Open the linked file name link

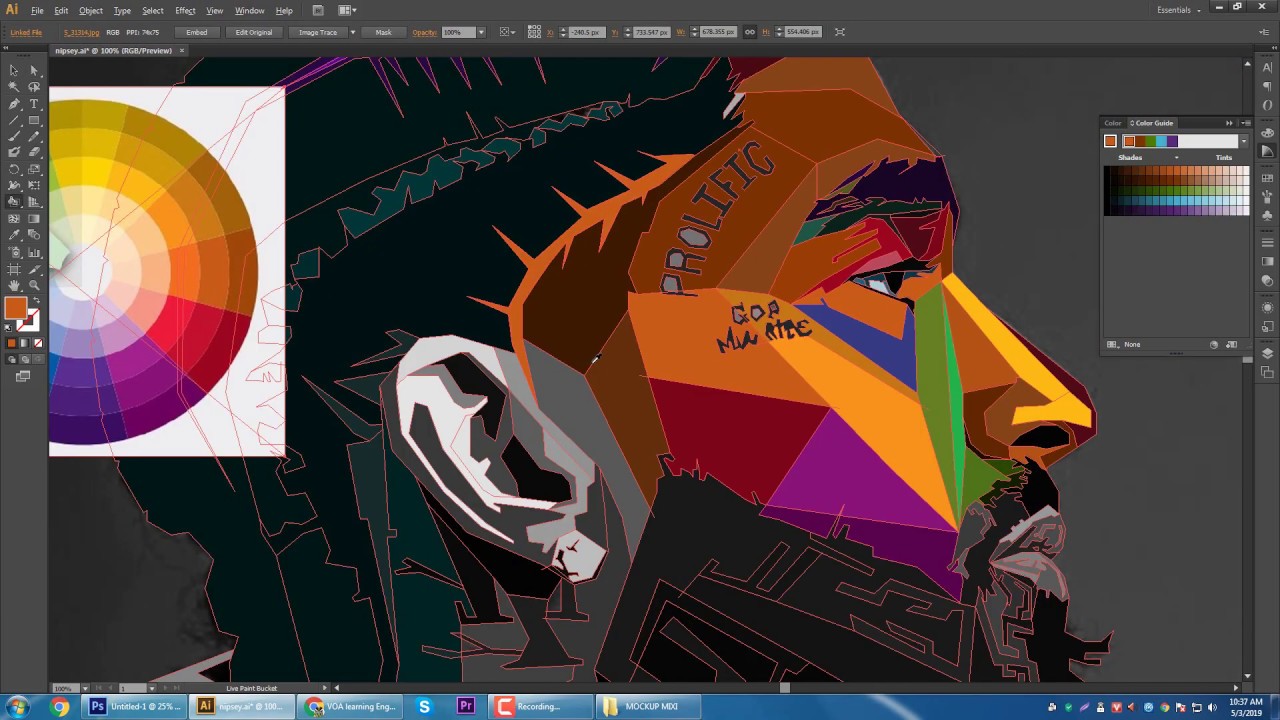pyautogui.click(x=81, y=32)
